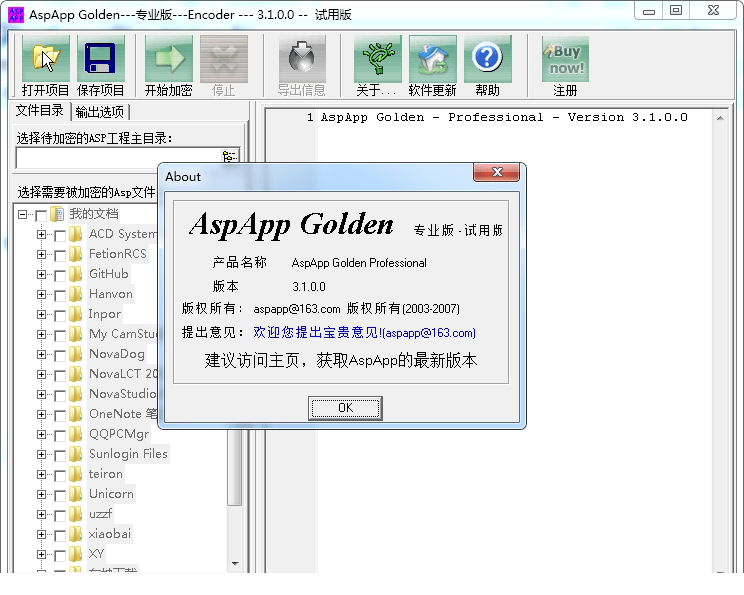Switch to the 输出选项 tab

pos(100,112)
